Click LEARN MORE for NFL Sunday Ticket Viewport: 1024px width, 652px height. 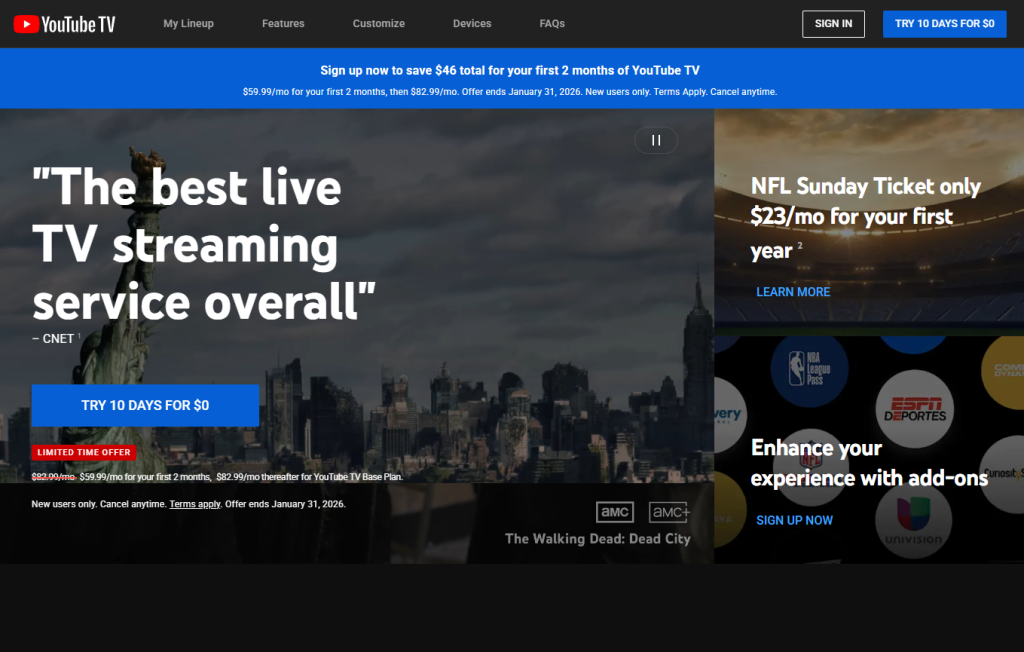tap(793, 292)
